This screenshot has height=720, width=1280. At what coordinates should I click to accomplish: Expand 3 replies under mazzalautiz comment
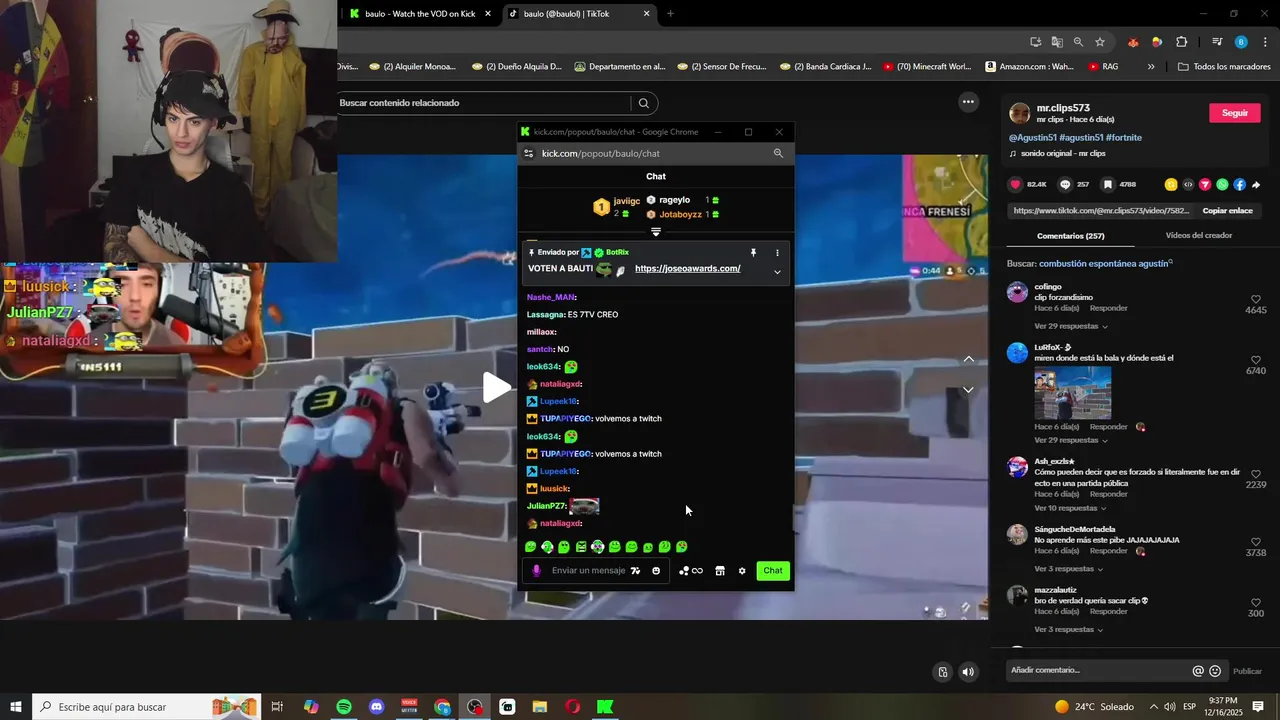tap(1068, 629)
